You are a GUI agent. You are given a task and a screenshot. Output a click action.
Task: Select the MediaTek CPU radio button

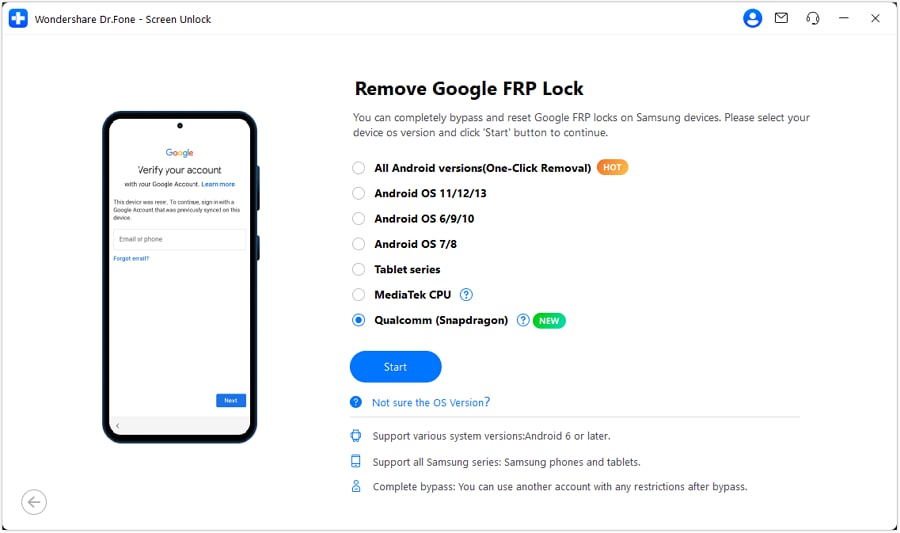[358, 295]
